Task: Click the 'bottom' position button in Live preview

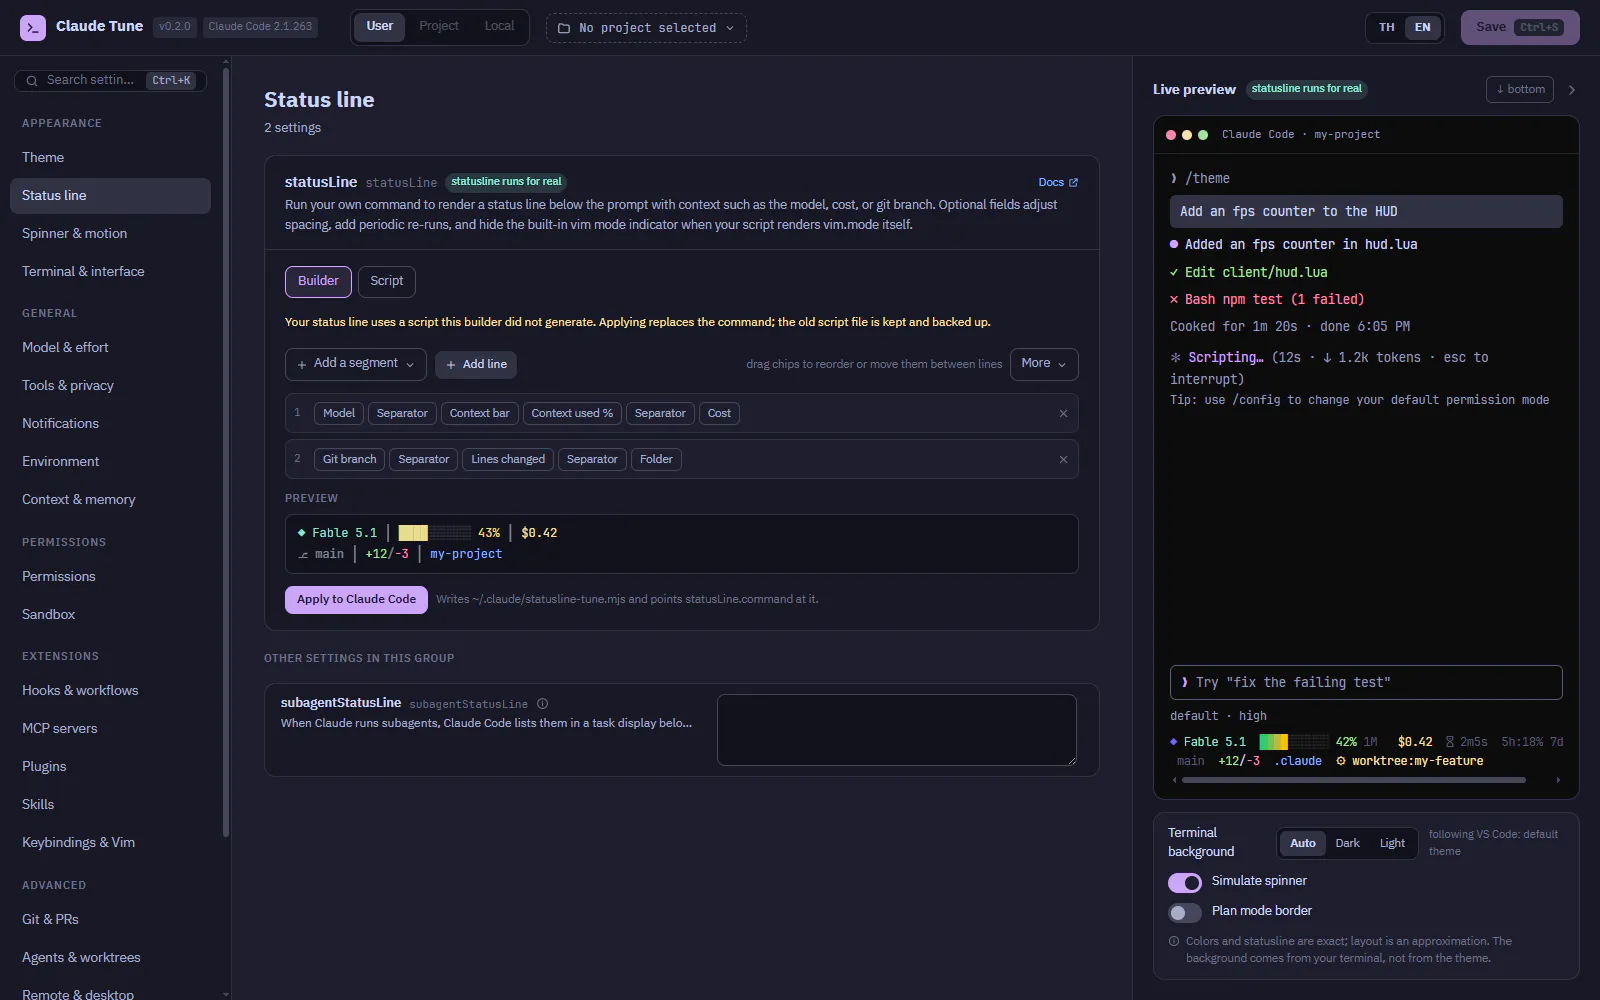Action: click(1520, 90)
